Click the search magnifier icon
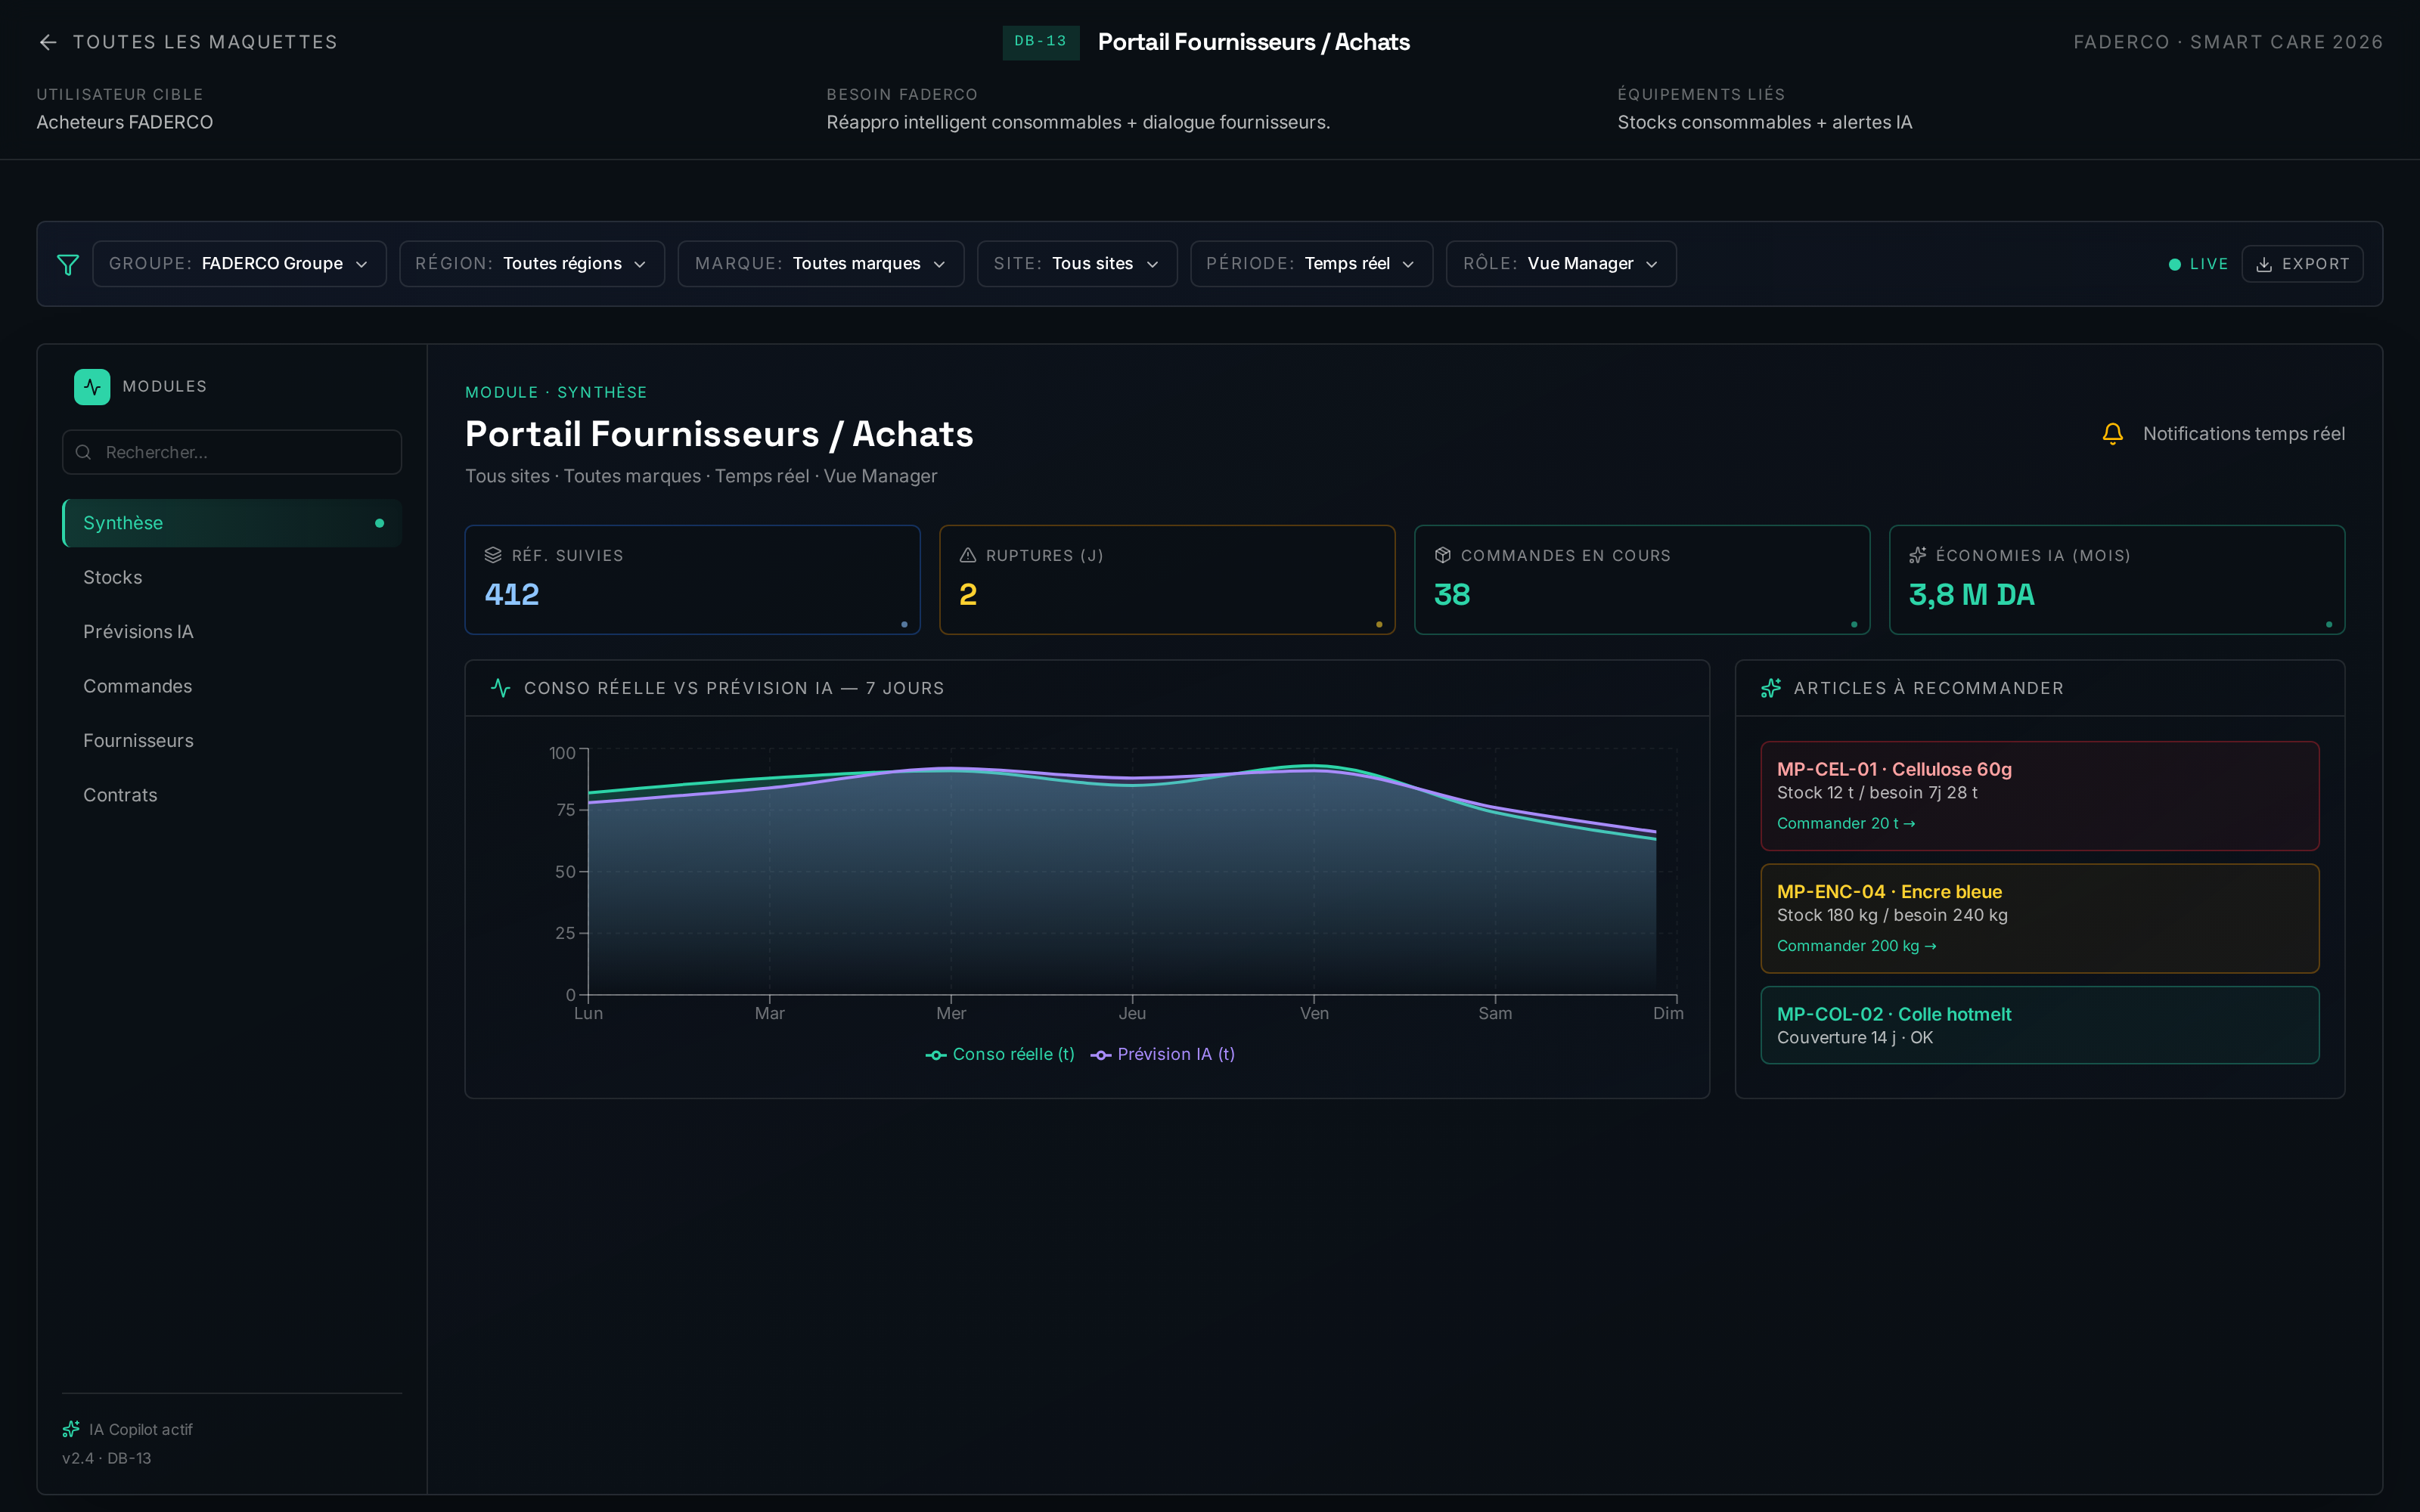 click(x=84, y=452)
